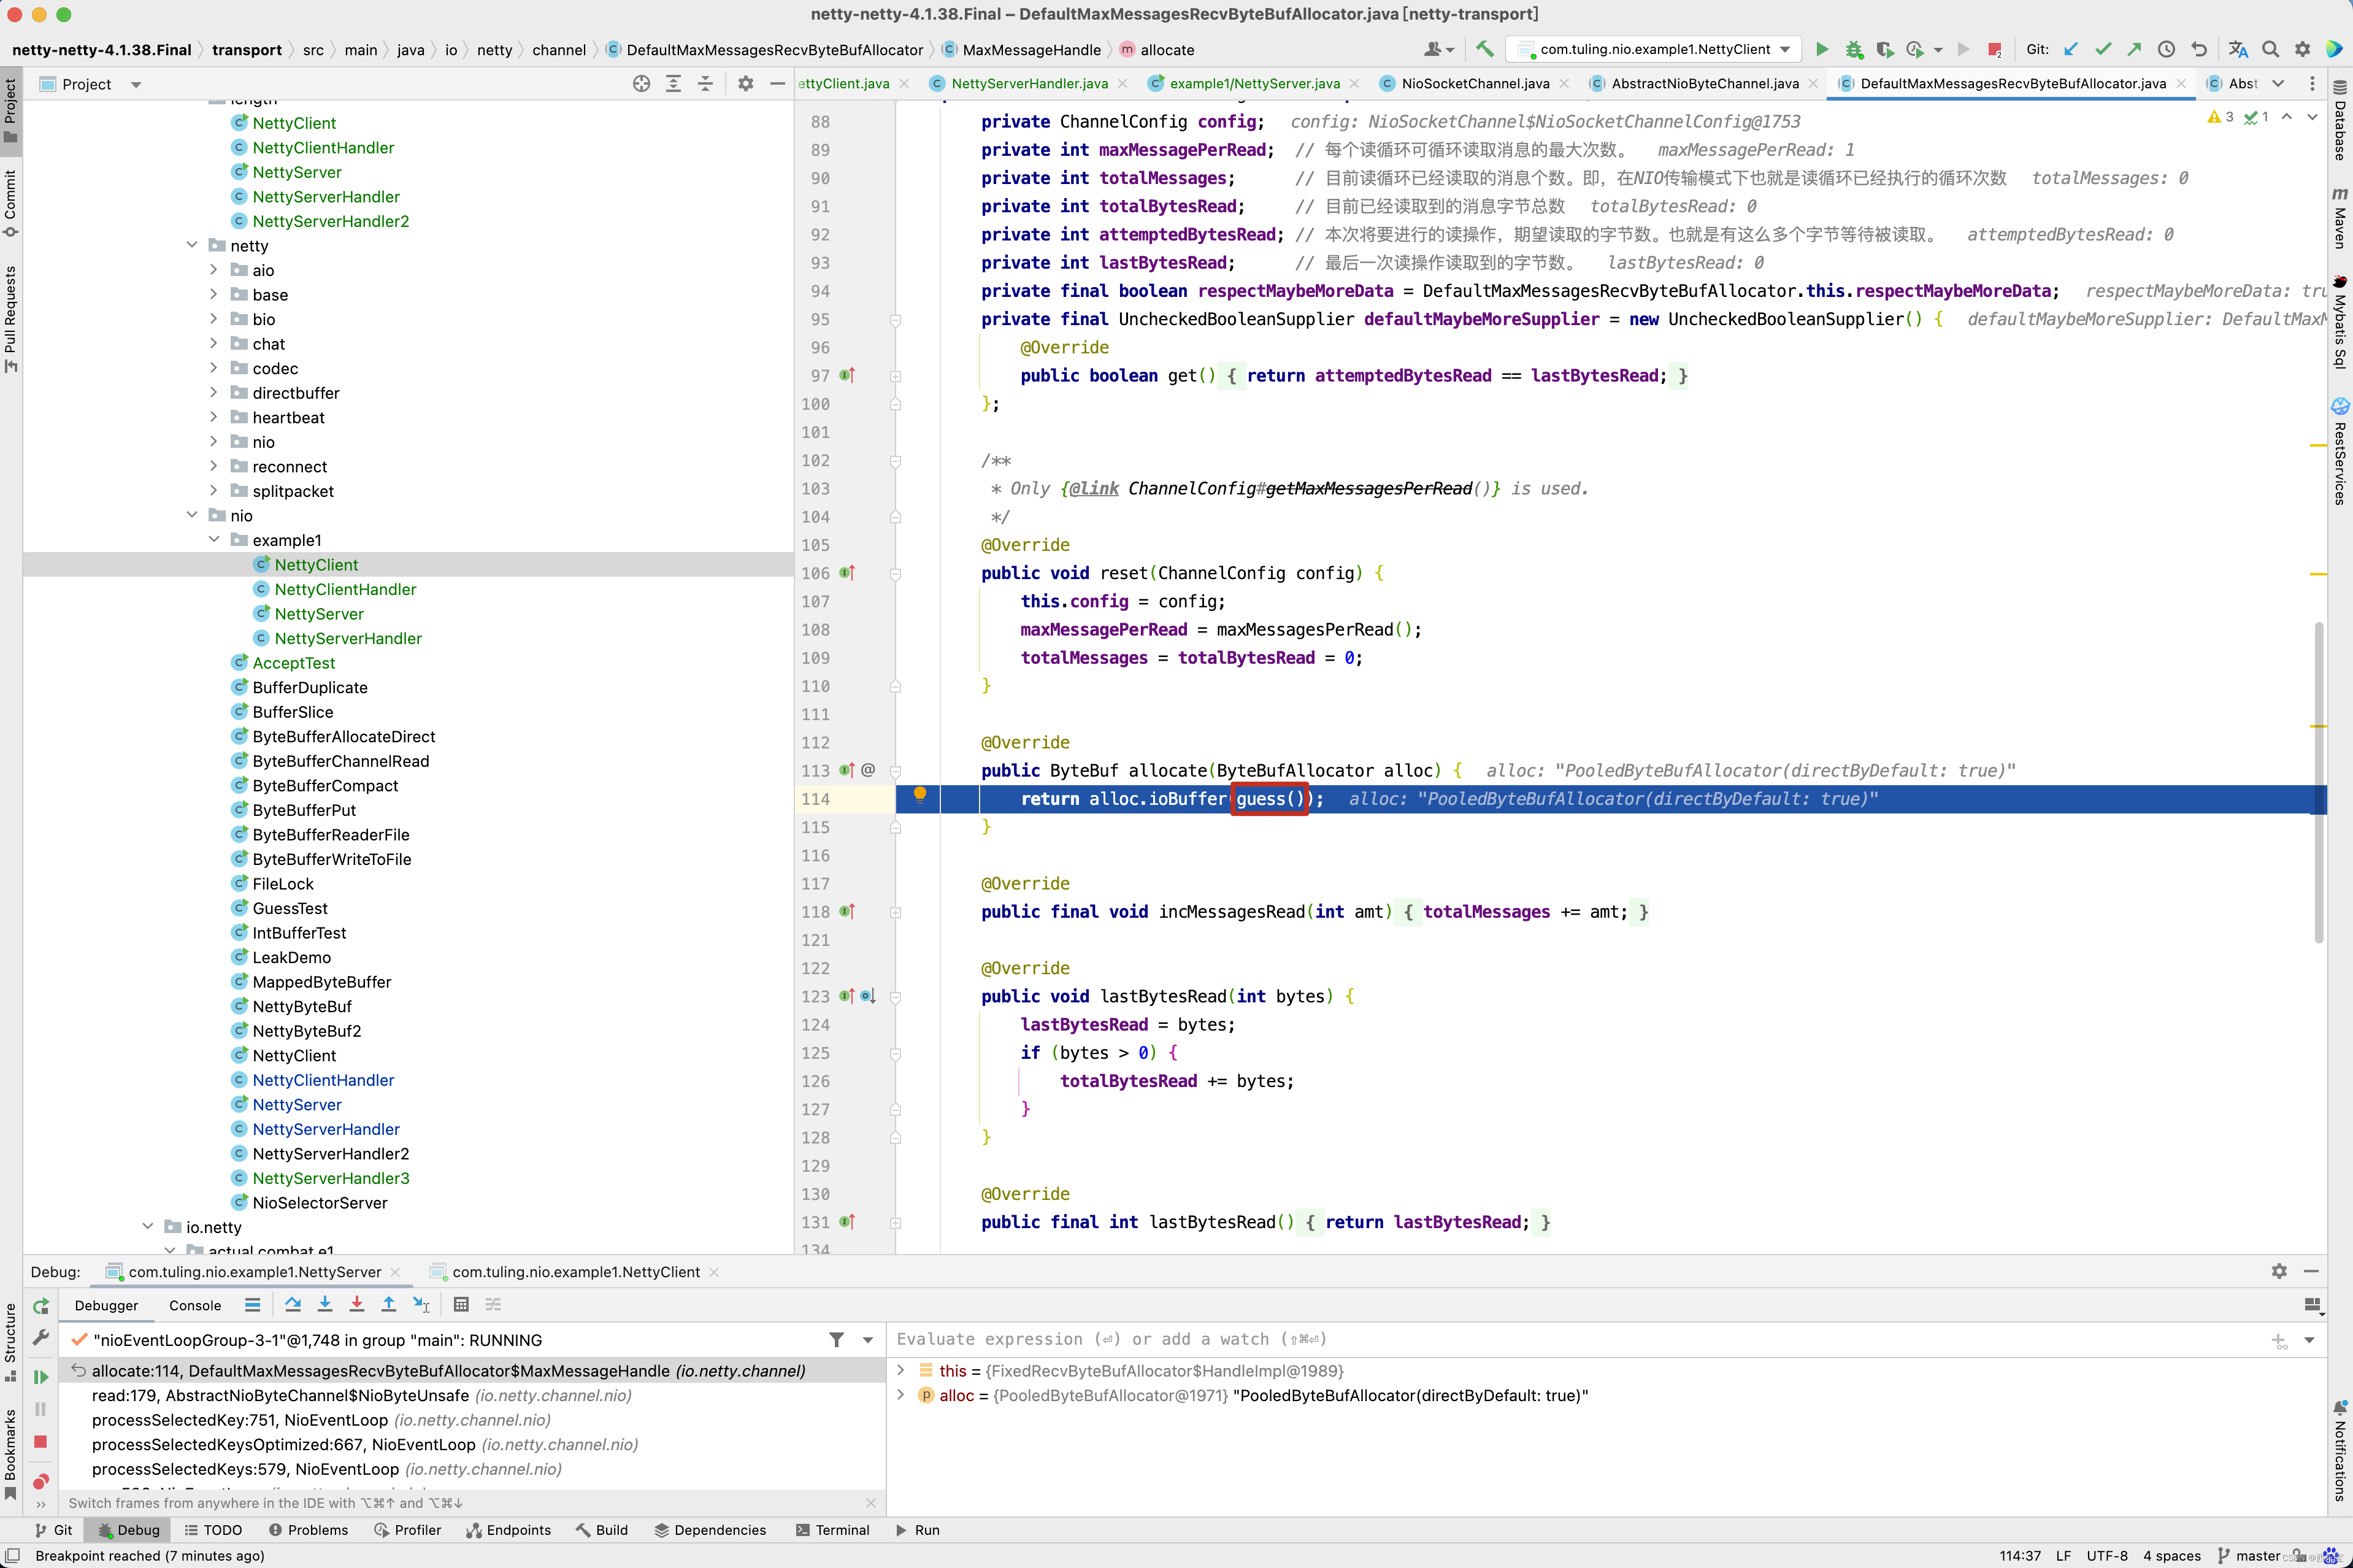This screenshot has height=1568, width=2353.
Task: Click the Step Over debugger icon
Action: coord(292,1304)
